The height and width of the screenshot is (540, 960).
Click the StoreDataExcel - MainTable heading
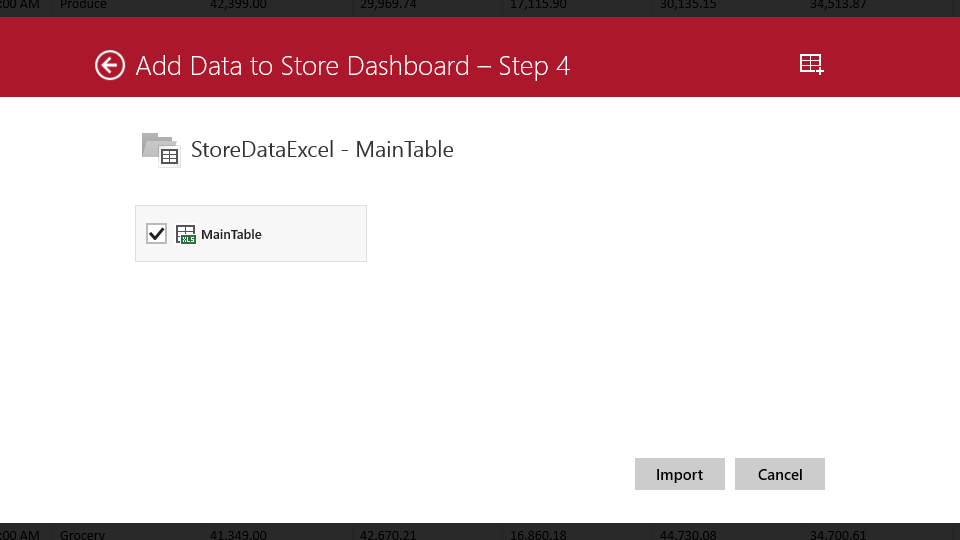(321, 150)
